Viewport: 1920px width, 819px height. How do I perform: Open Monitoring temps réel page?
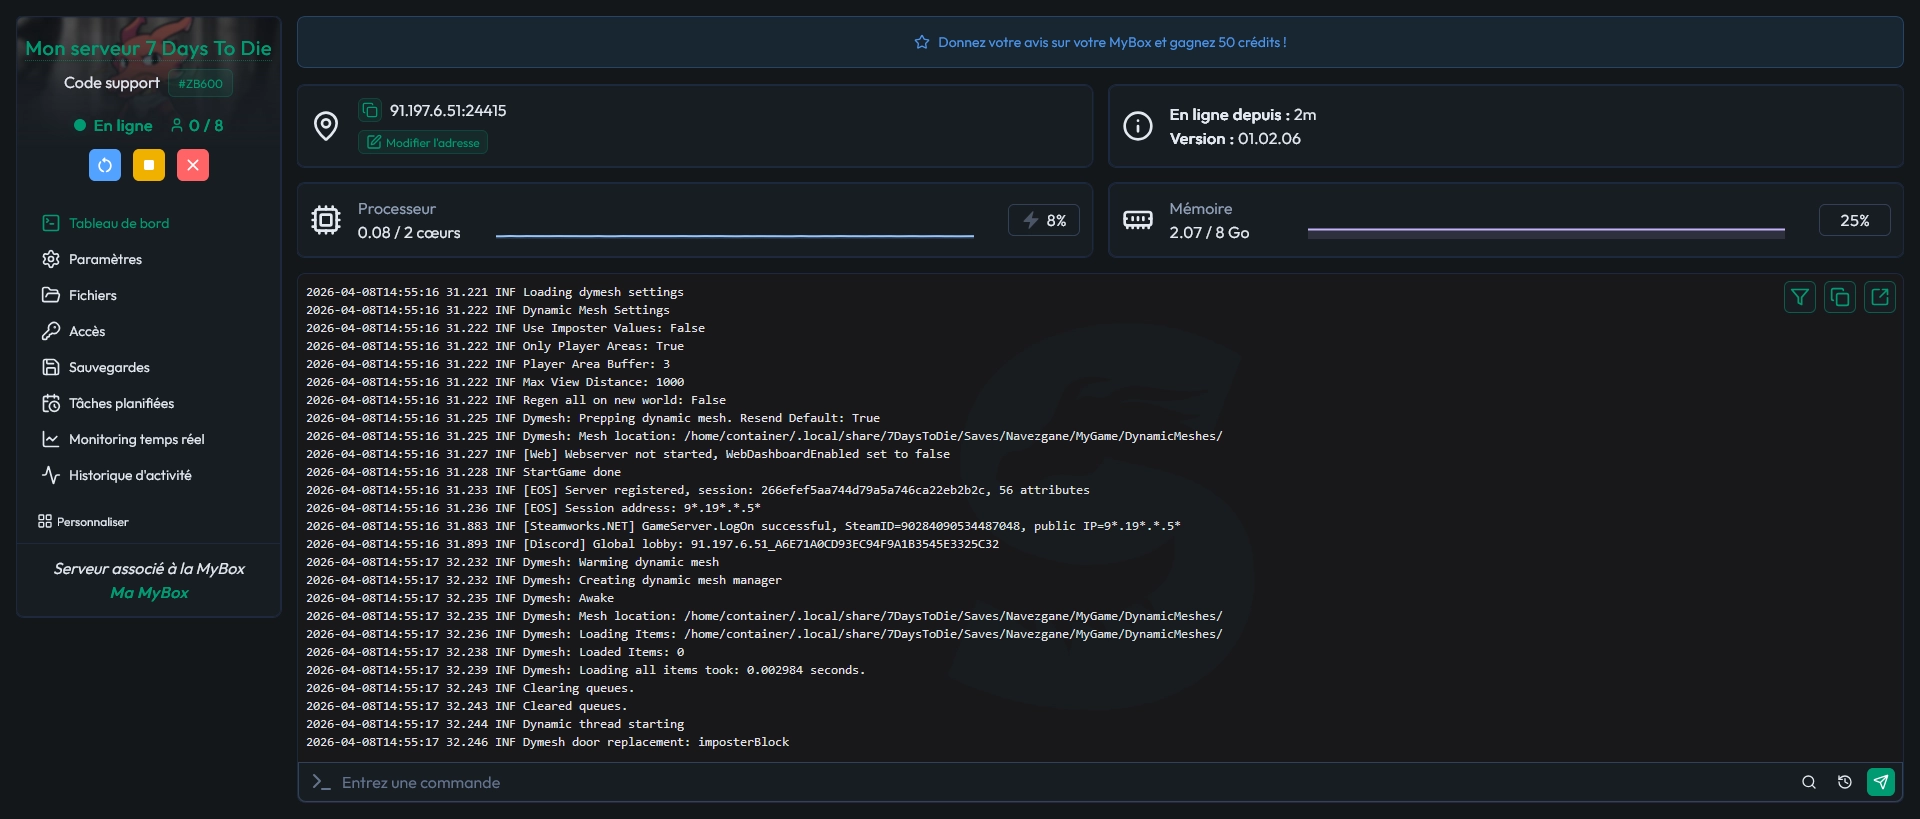click(136, 439)
